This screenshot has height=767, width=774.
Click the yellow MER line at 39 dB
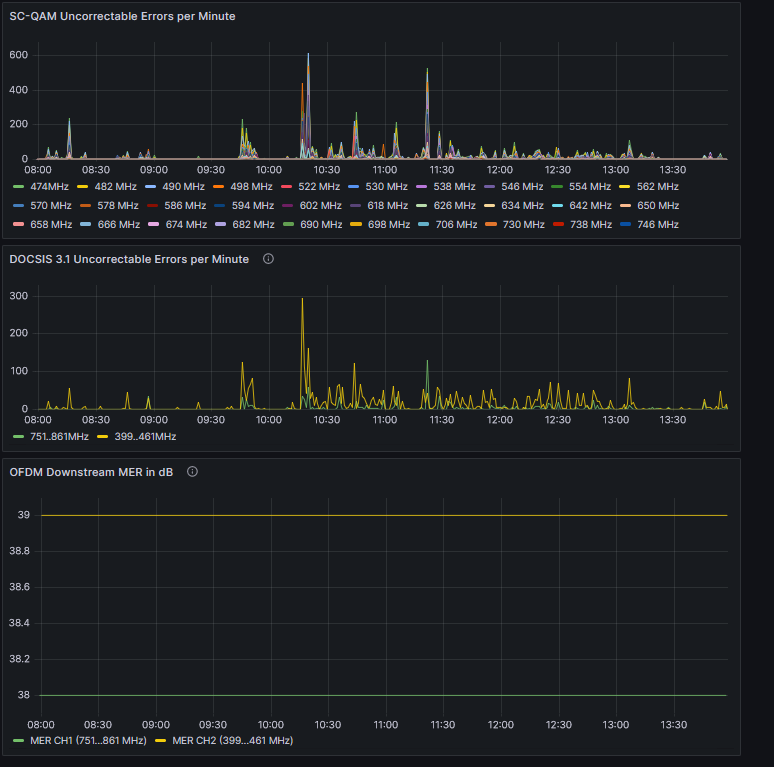click(x=384, y=515)
